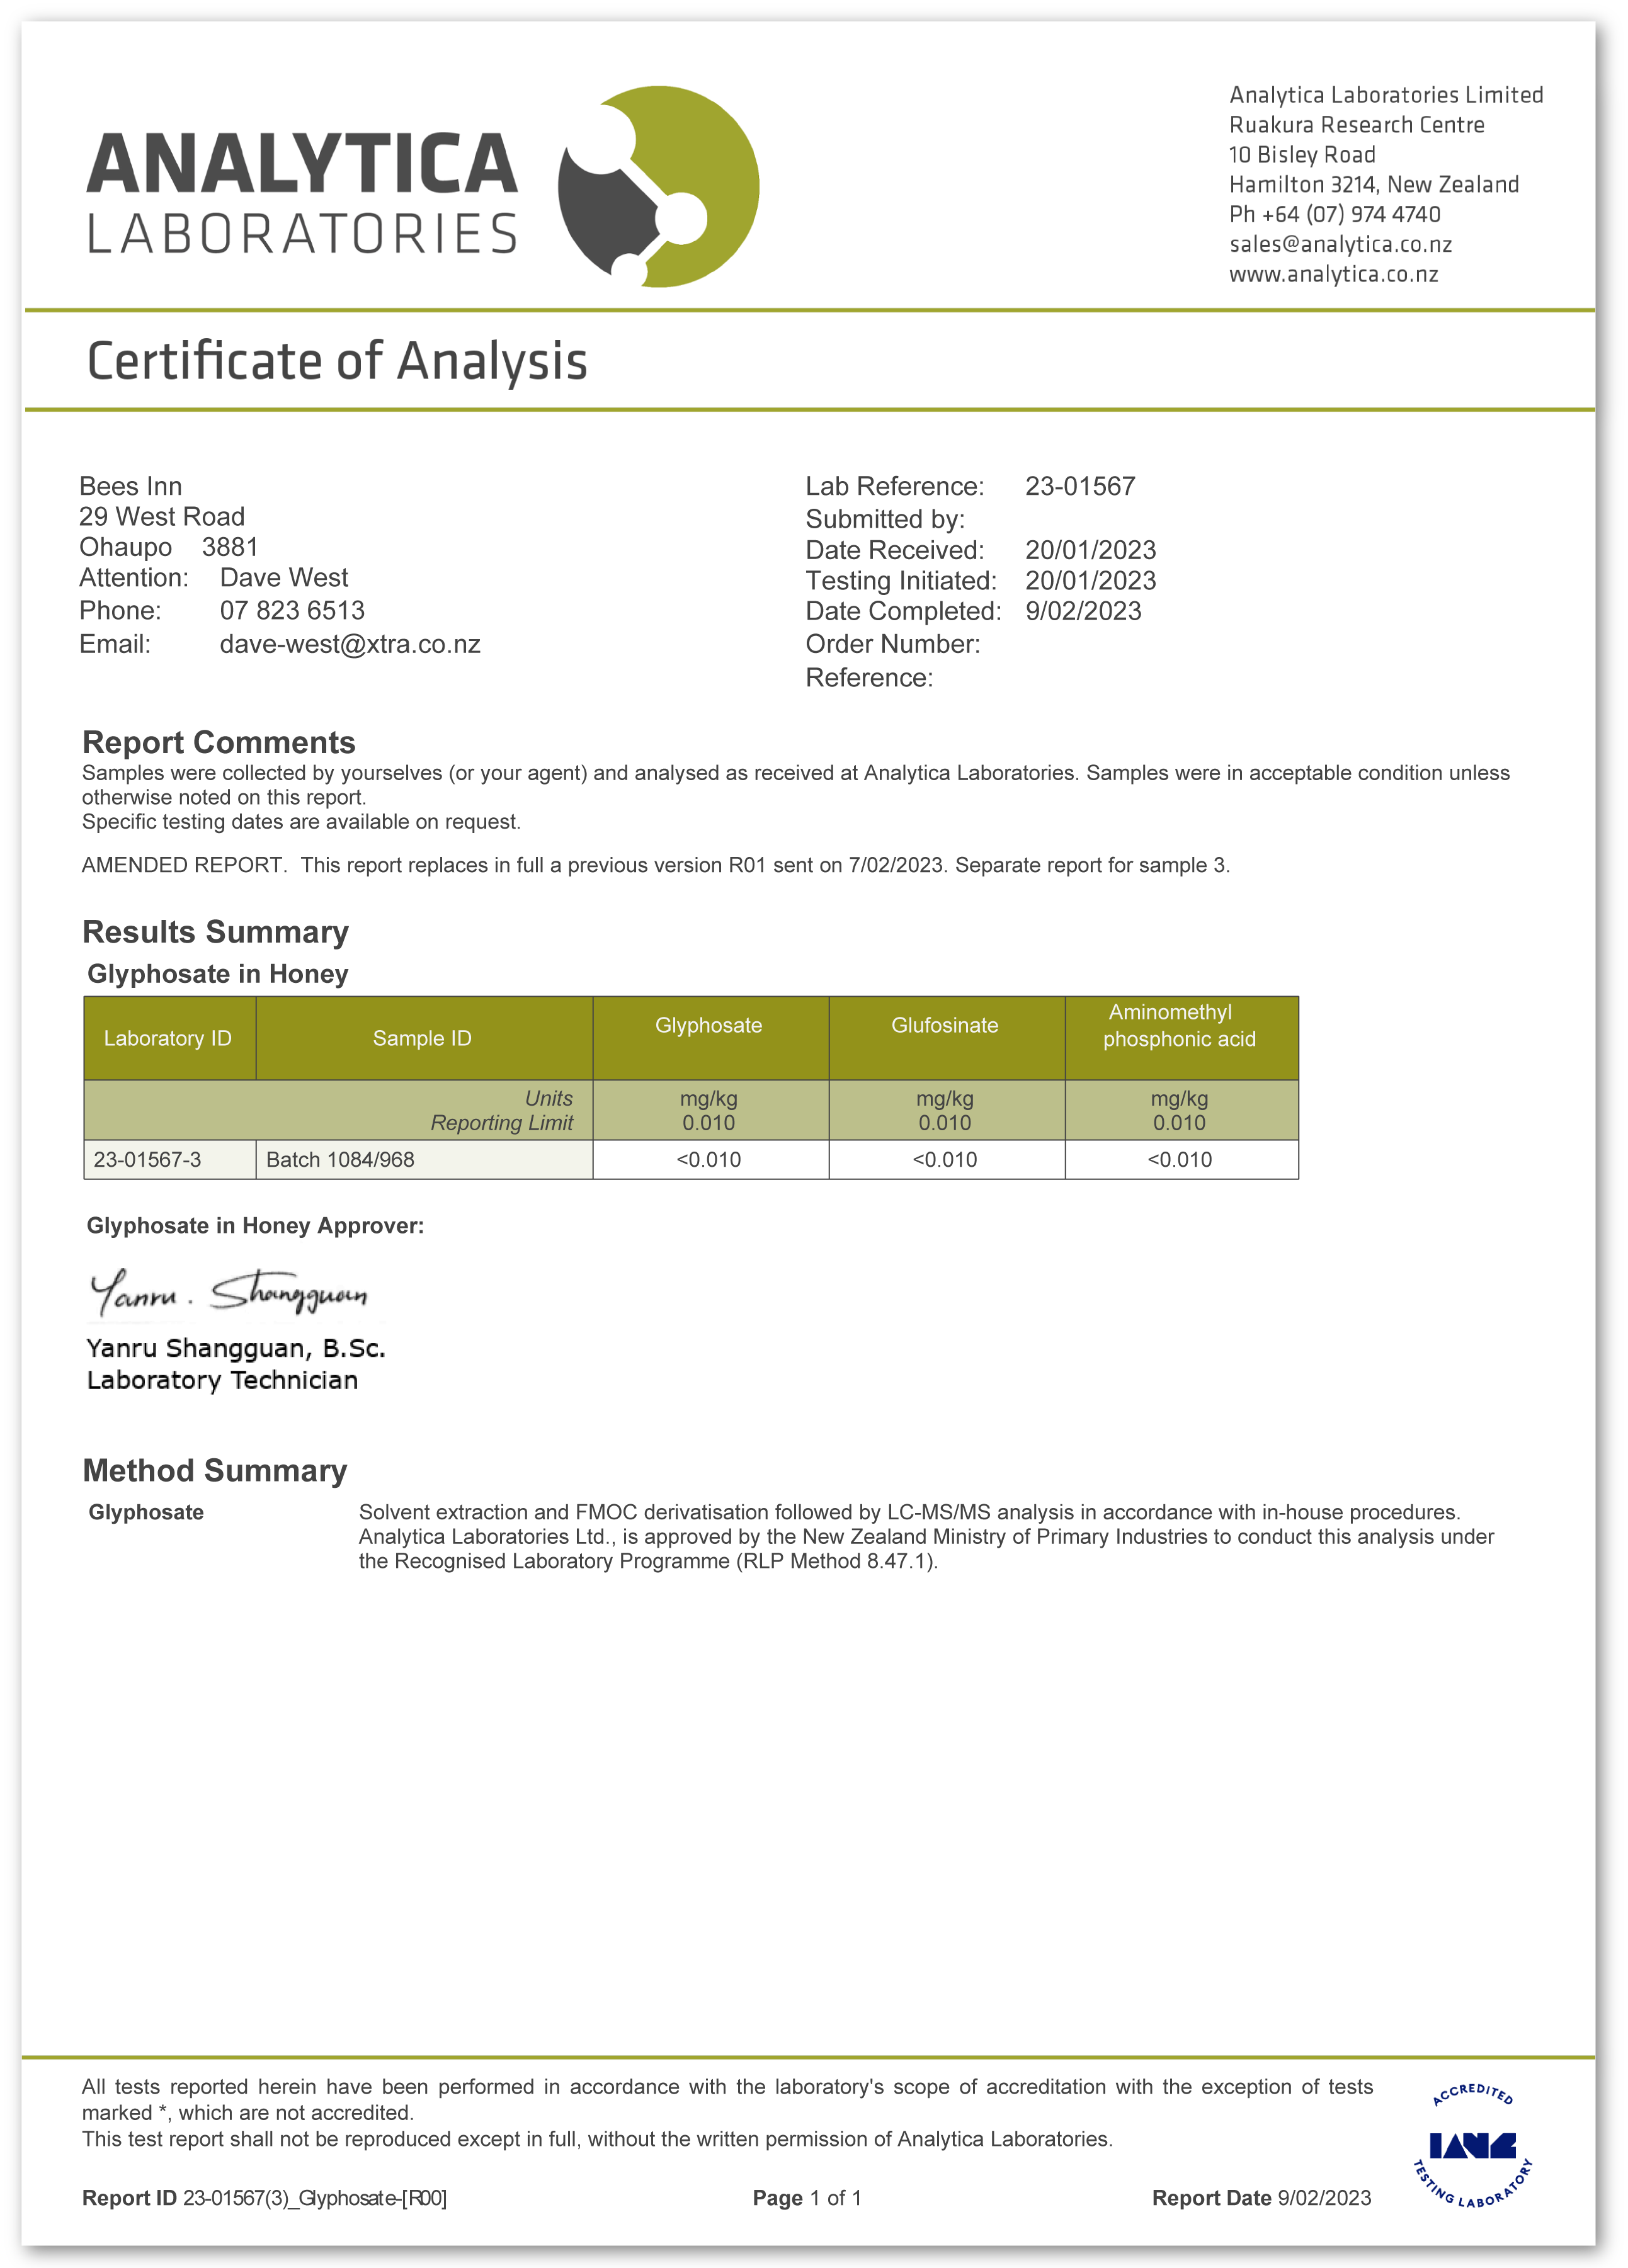Click the title 'Laboratory Technician'
1628x2268 pixels.
[x=222, y=1381]
